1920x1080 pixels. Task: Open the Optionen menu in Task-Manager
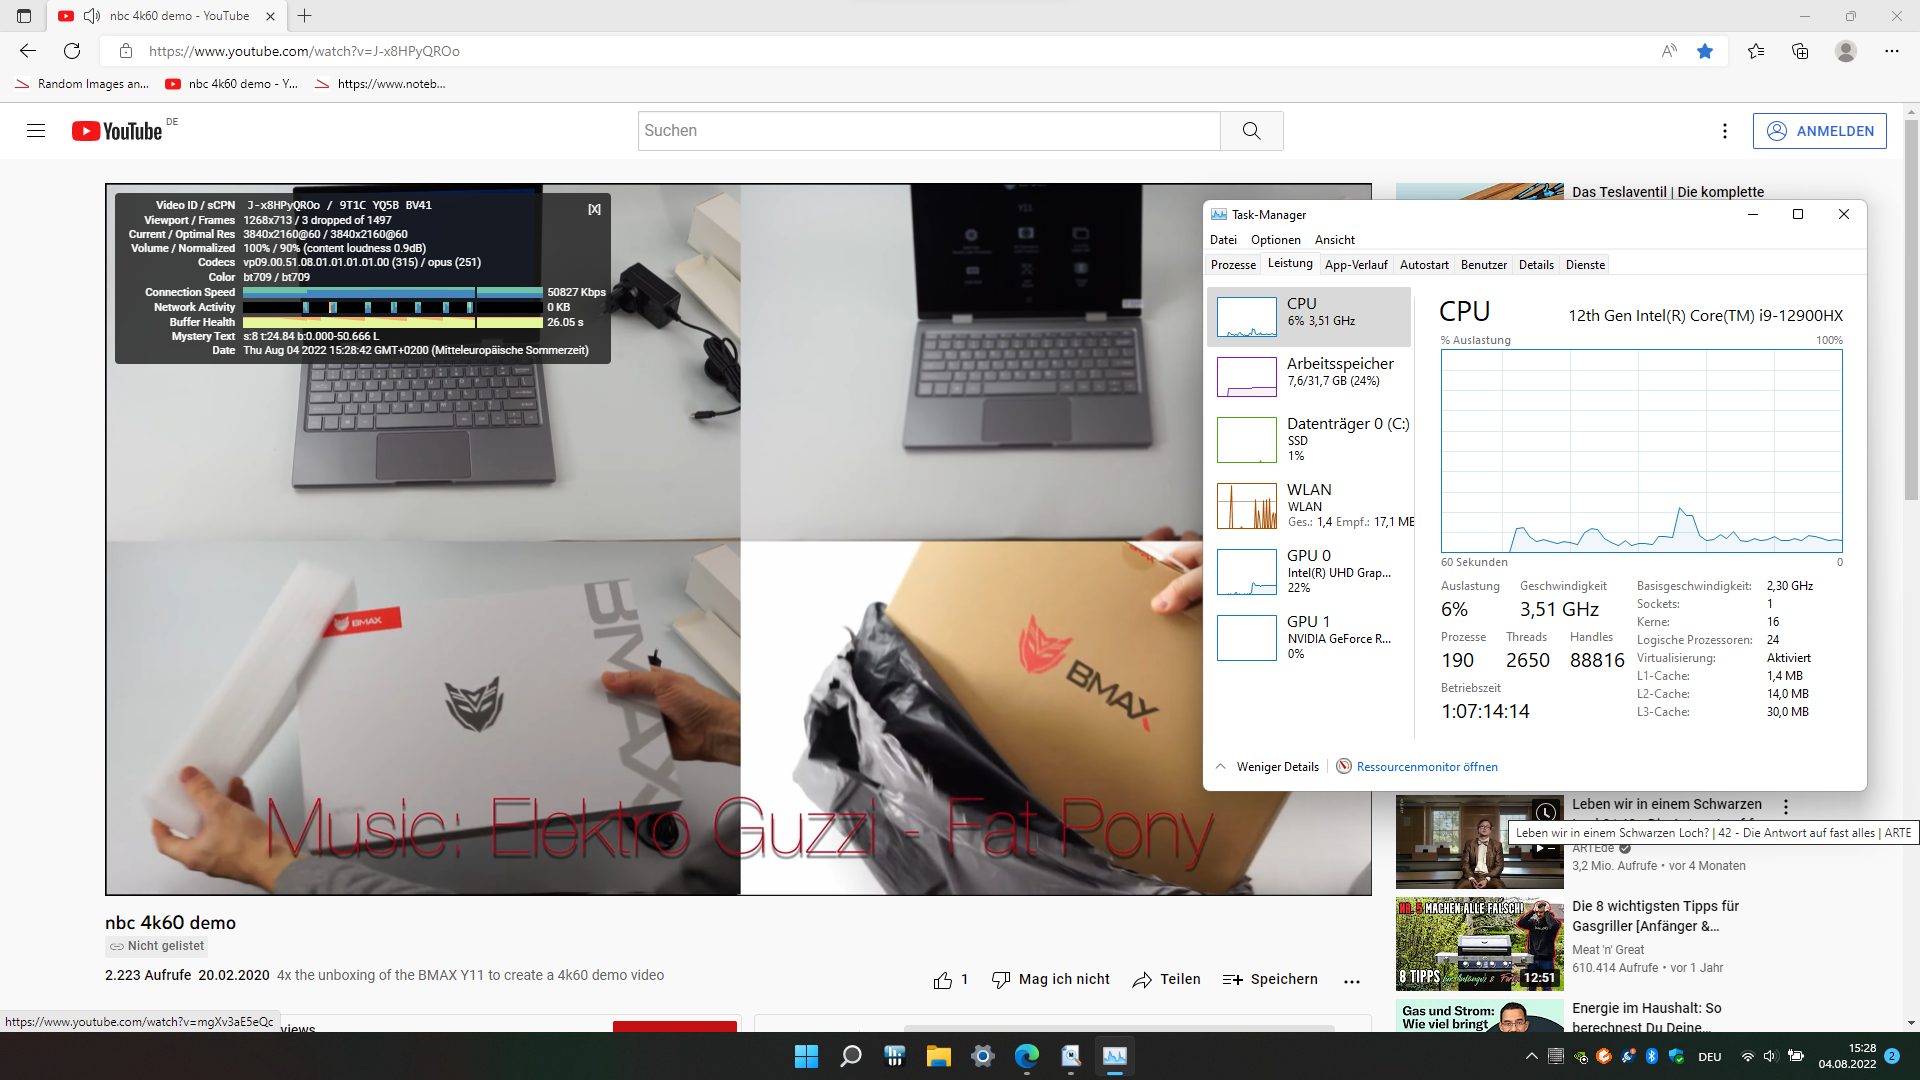tap(1276, 240)
